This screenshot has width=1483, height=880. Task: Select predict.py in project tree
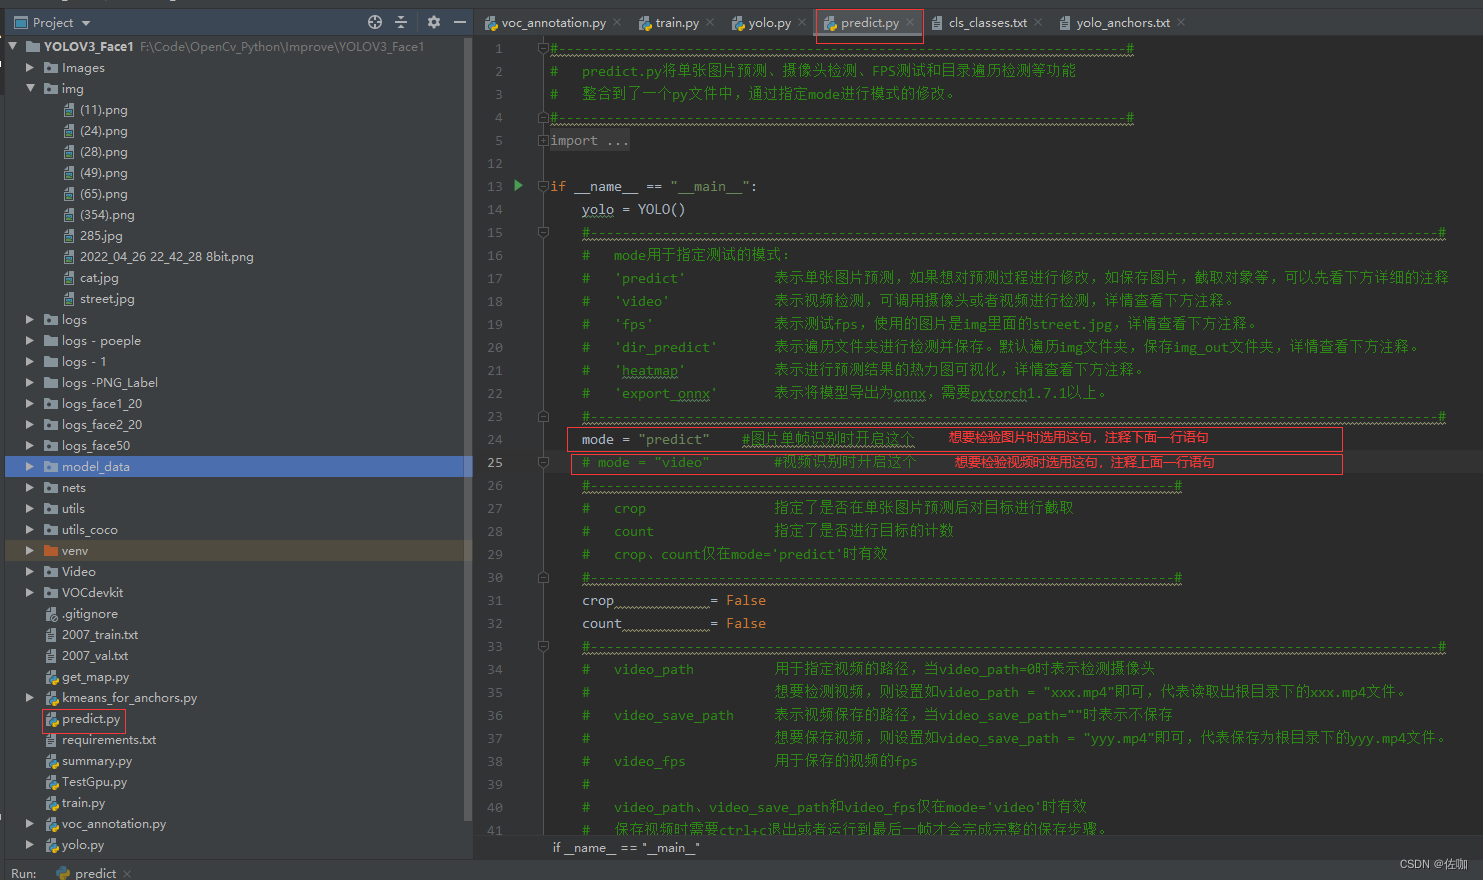pyautogui.click(x=90, y=718)
